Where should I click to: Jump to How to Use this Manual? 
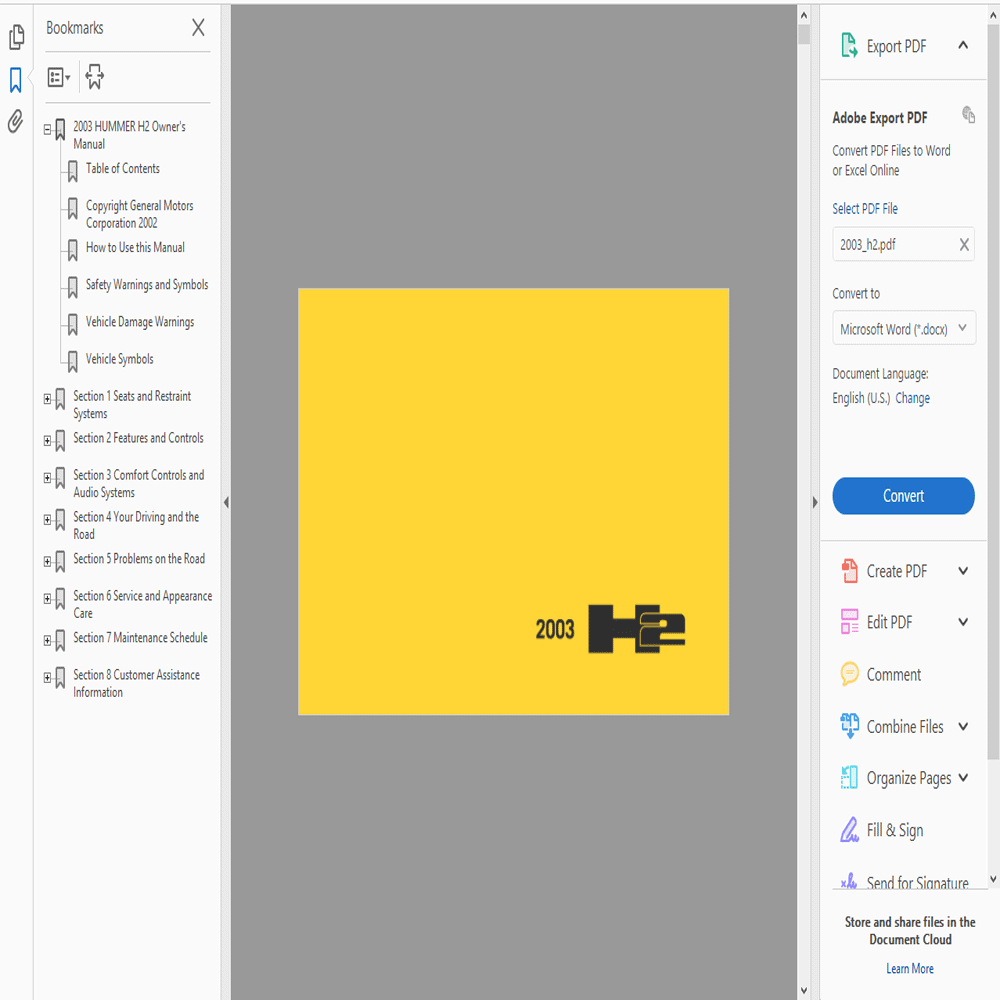point(135,247)
